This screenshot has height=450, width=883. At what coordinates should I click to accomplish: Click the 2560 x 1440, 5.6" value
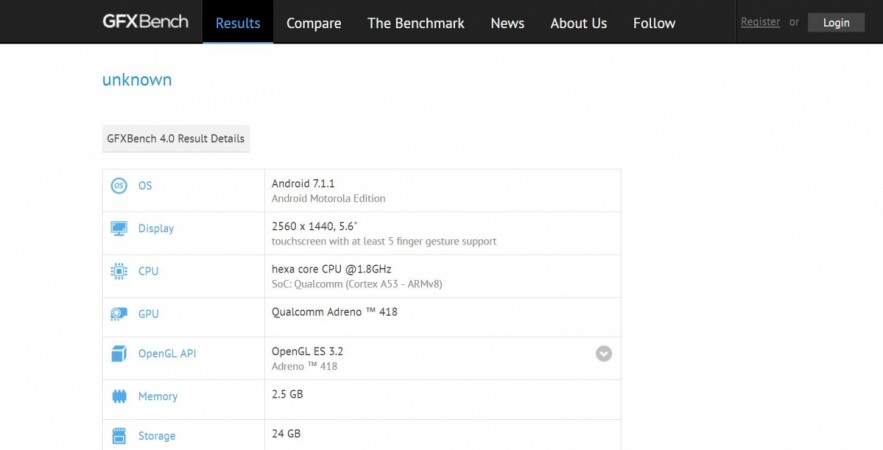click(314, 226)
